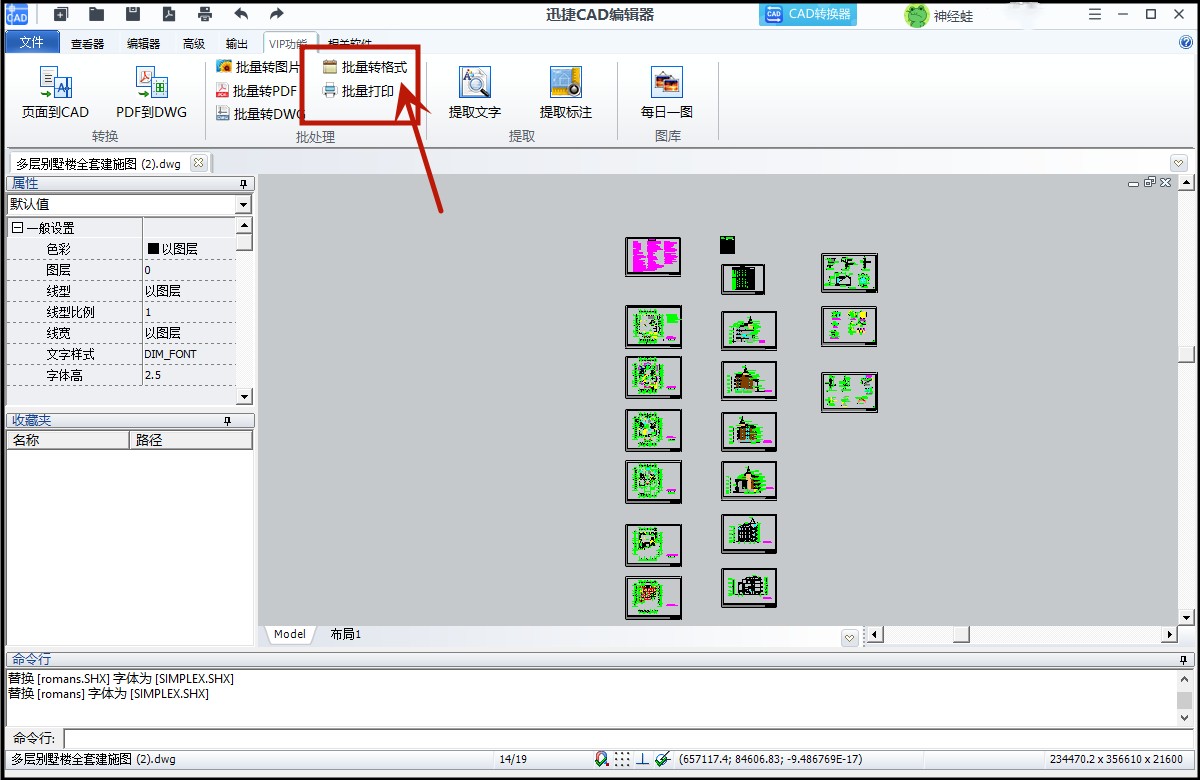The height and width of the screenshot is (780, 1200).
Task: Toggle object snap icon in status bar
Action: 602,759
